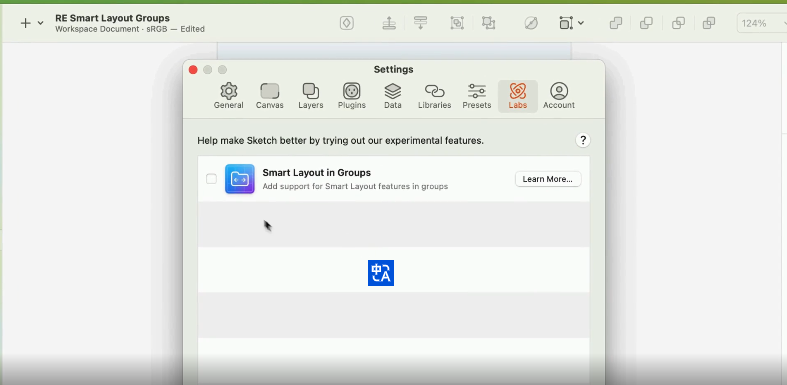The width and height of the screenshot is (787, 385).
Task: Click the Send Backward toolbar icon
Action: (421, 23)
